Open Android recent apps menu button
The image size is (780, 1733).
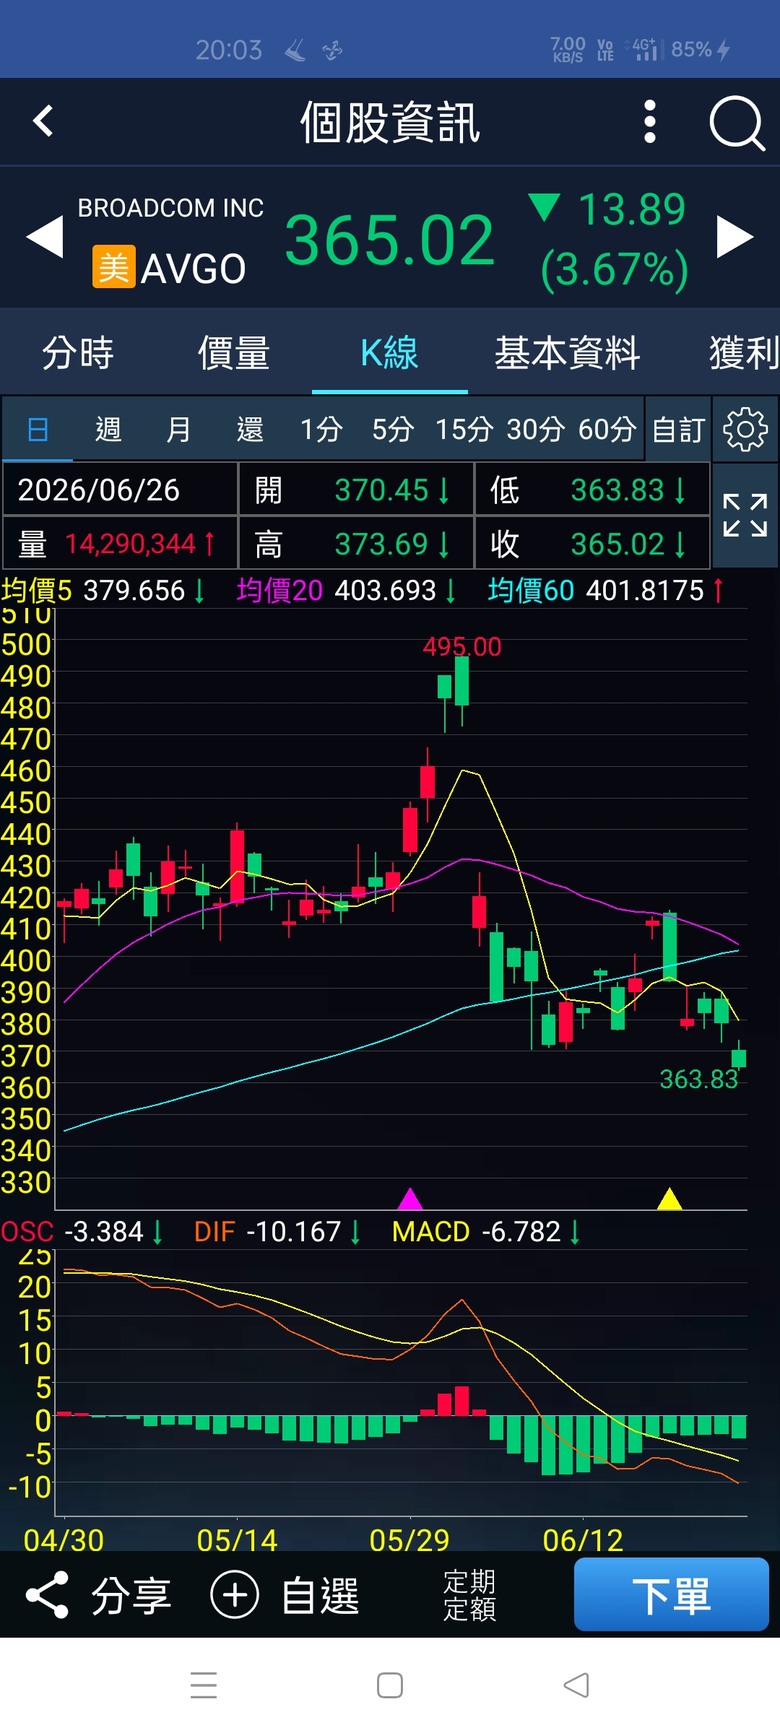click(204, 1685)
